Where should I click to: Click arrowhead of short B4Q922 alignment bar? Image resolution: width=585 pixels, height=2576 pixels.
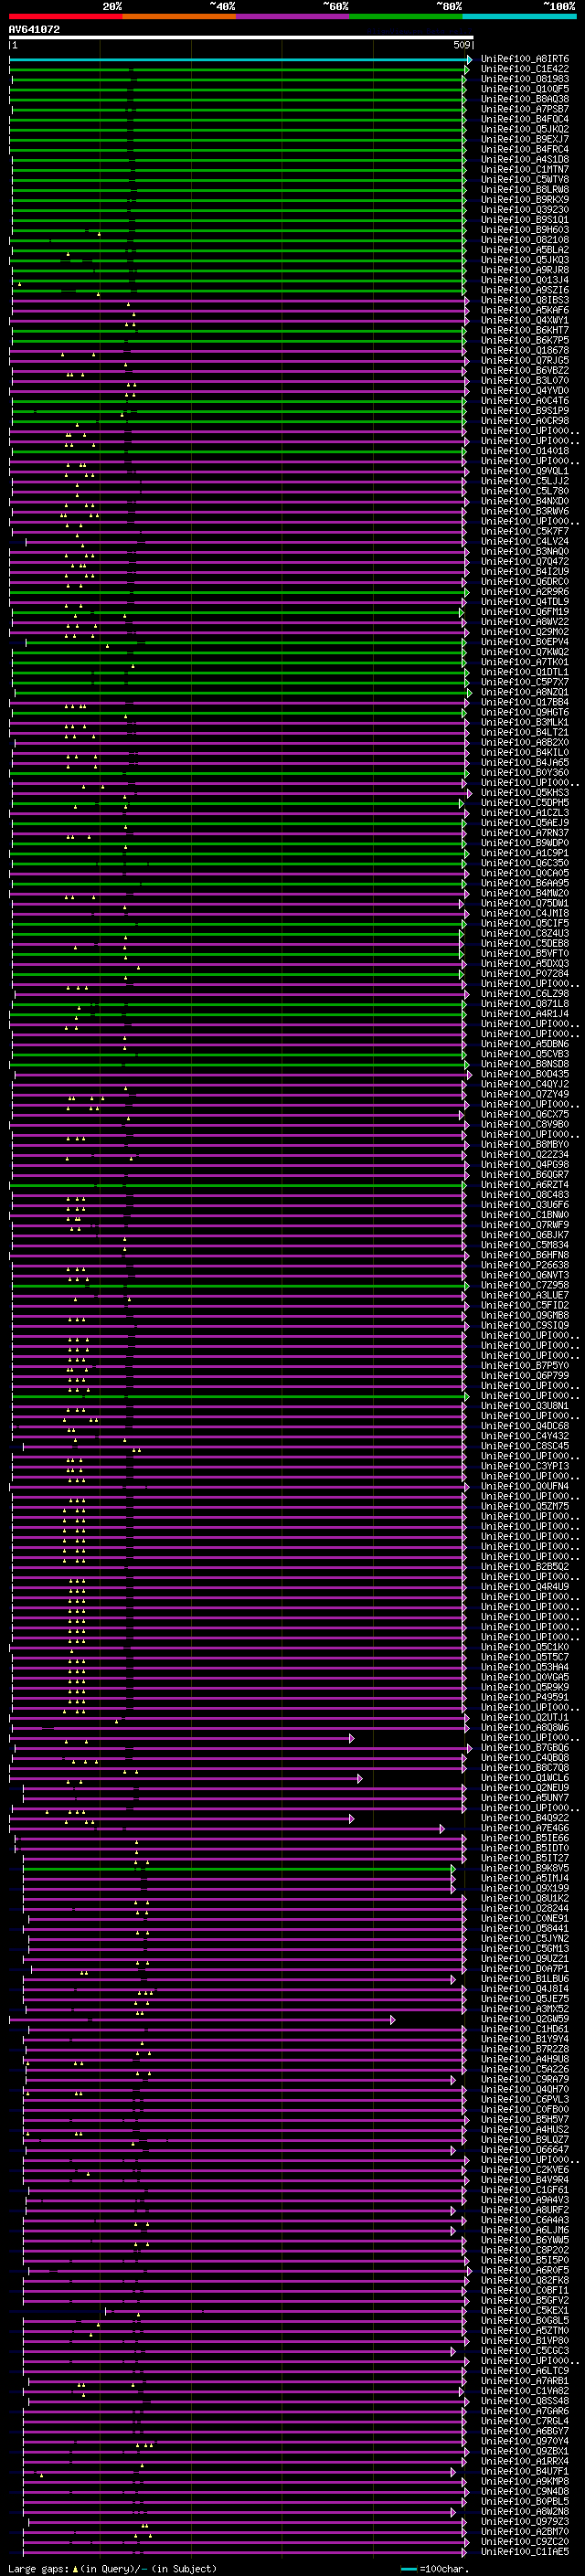coord(351,1819)
